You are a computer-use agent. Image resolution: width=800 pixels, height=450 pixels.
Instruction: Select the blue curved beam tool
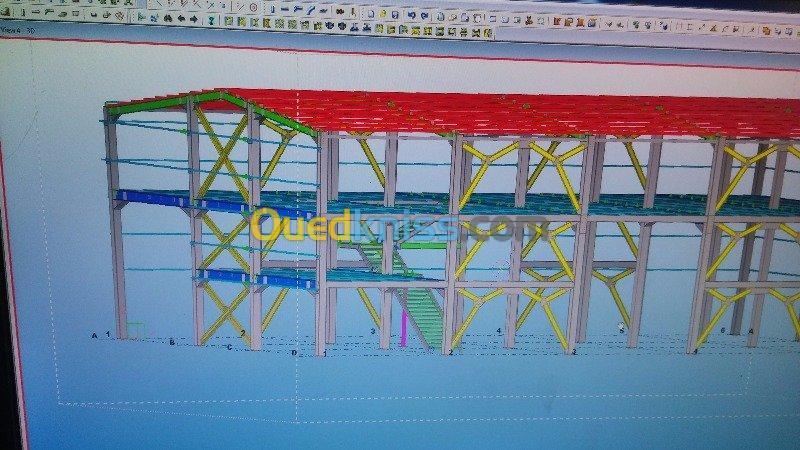[311, 10]
